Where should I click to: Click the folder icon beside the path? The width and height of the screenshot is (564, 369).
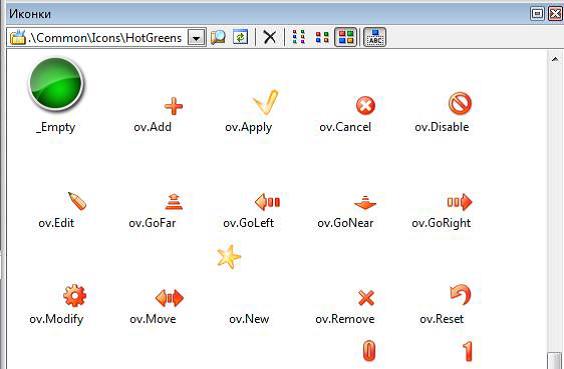(18, 37)
